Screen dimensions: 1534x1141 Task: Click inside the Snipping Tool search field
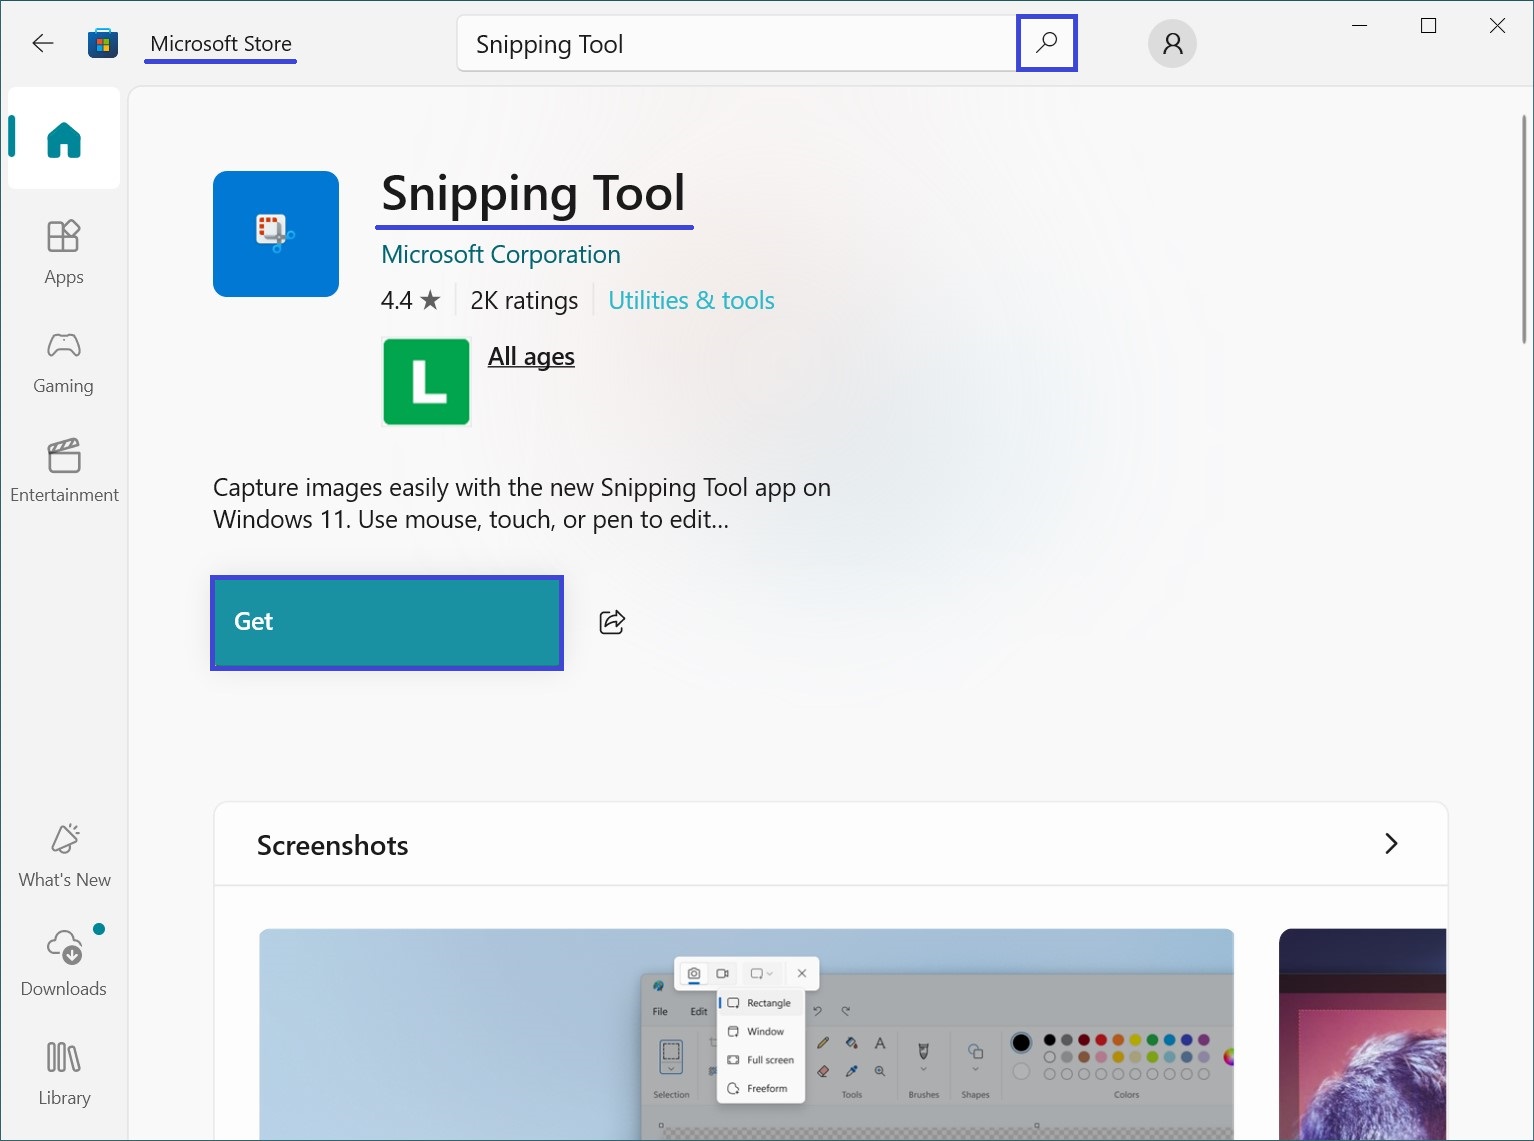click(735, 44)
